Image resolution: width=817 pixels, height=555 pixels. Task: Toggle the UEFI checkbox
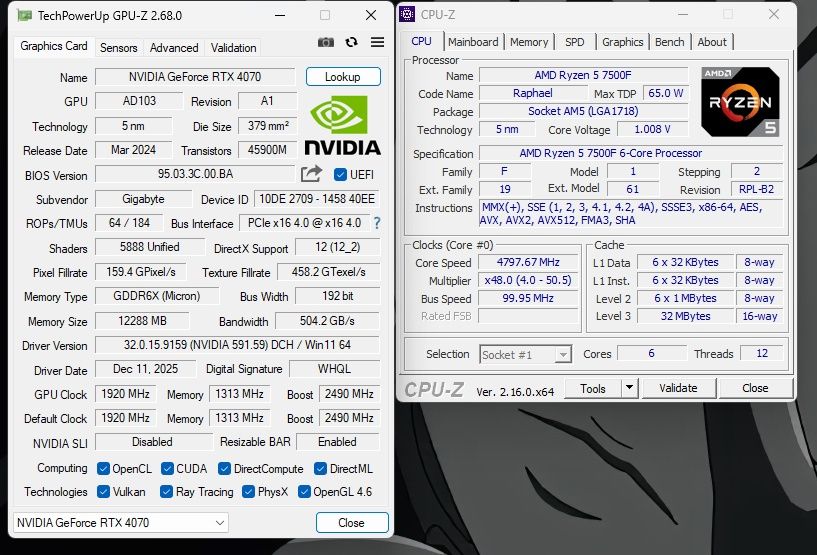pos(340,175)
